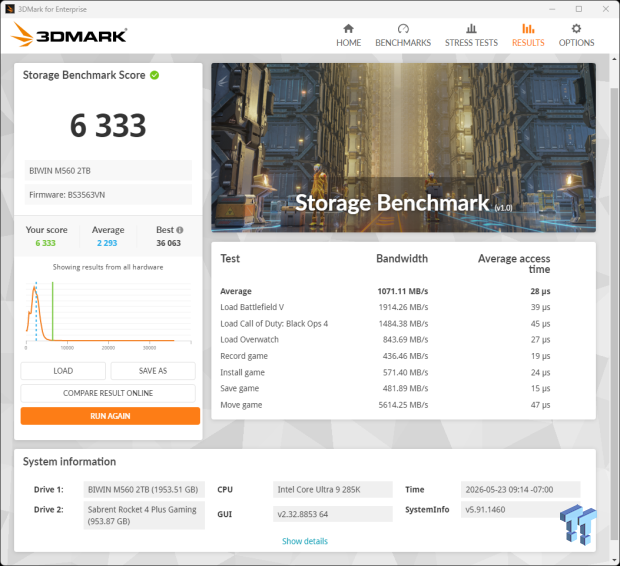Viewport: 620px width, 566px height.
Task: Select the Results bar-chart icon
Action: pyautogui.click(x=528, y=28)
